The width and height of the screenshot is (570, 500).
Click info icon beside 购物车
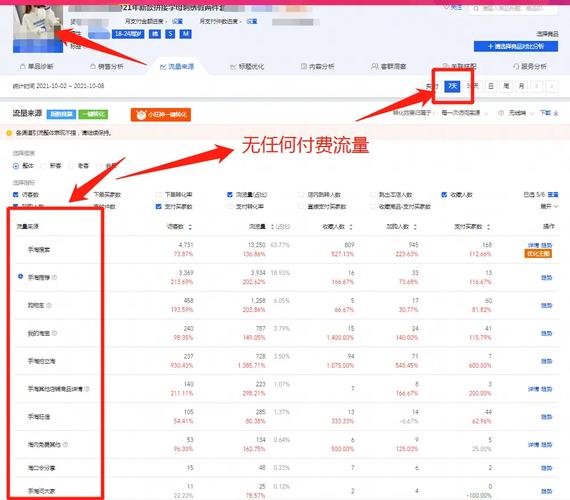pos(49,305)
